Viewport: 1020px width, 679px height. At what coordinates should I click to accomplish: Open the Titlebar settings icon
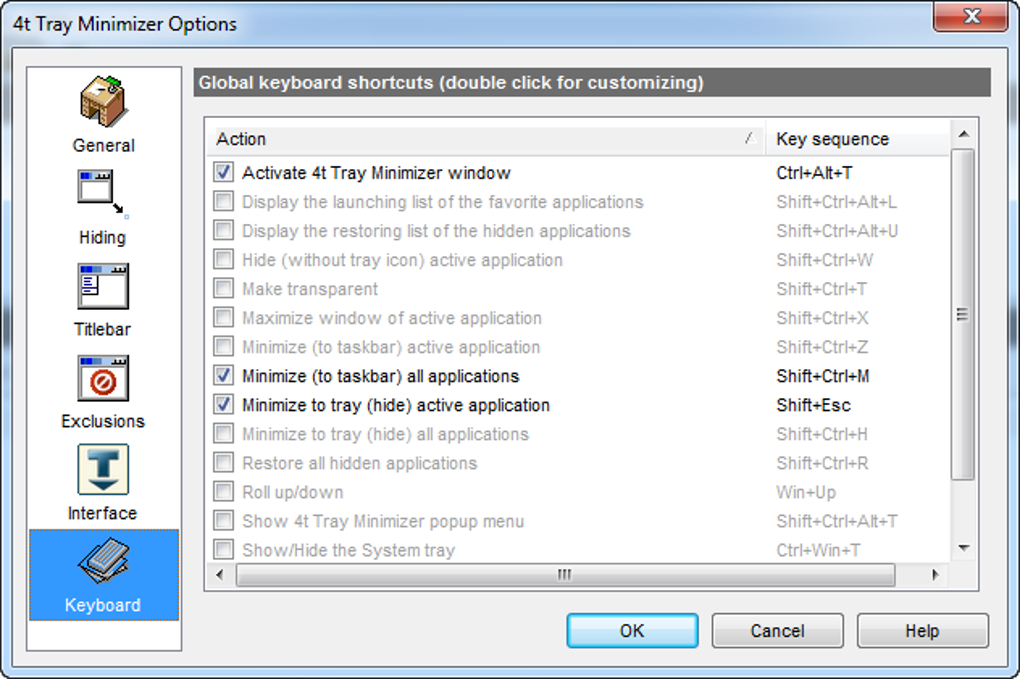[103, 298]
